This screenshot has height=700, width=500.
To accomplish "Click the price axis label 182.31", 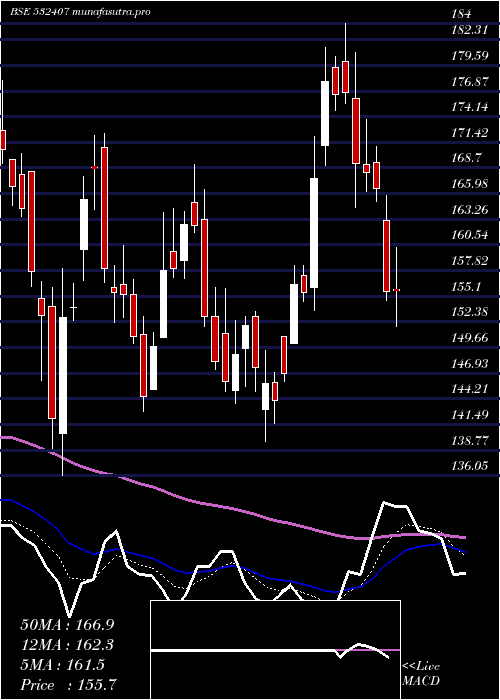I will pos(469,30).
